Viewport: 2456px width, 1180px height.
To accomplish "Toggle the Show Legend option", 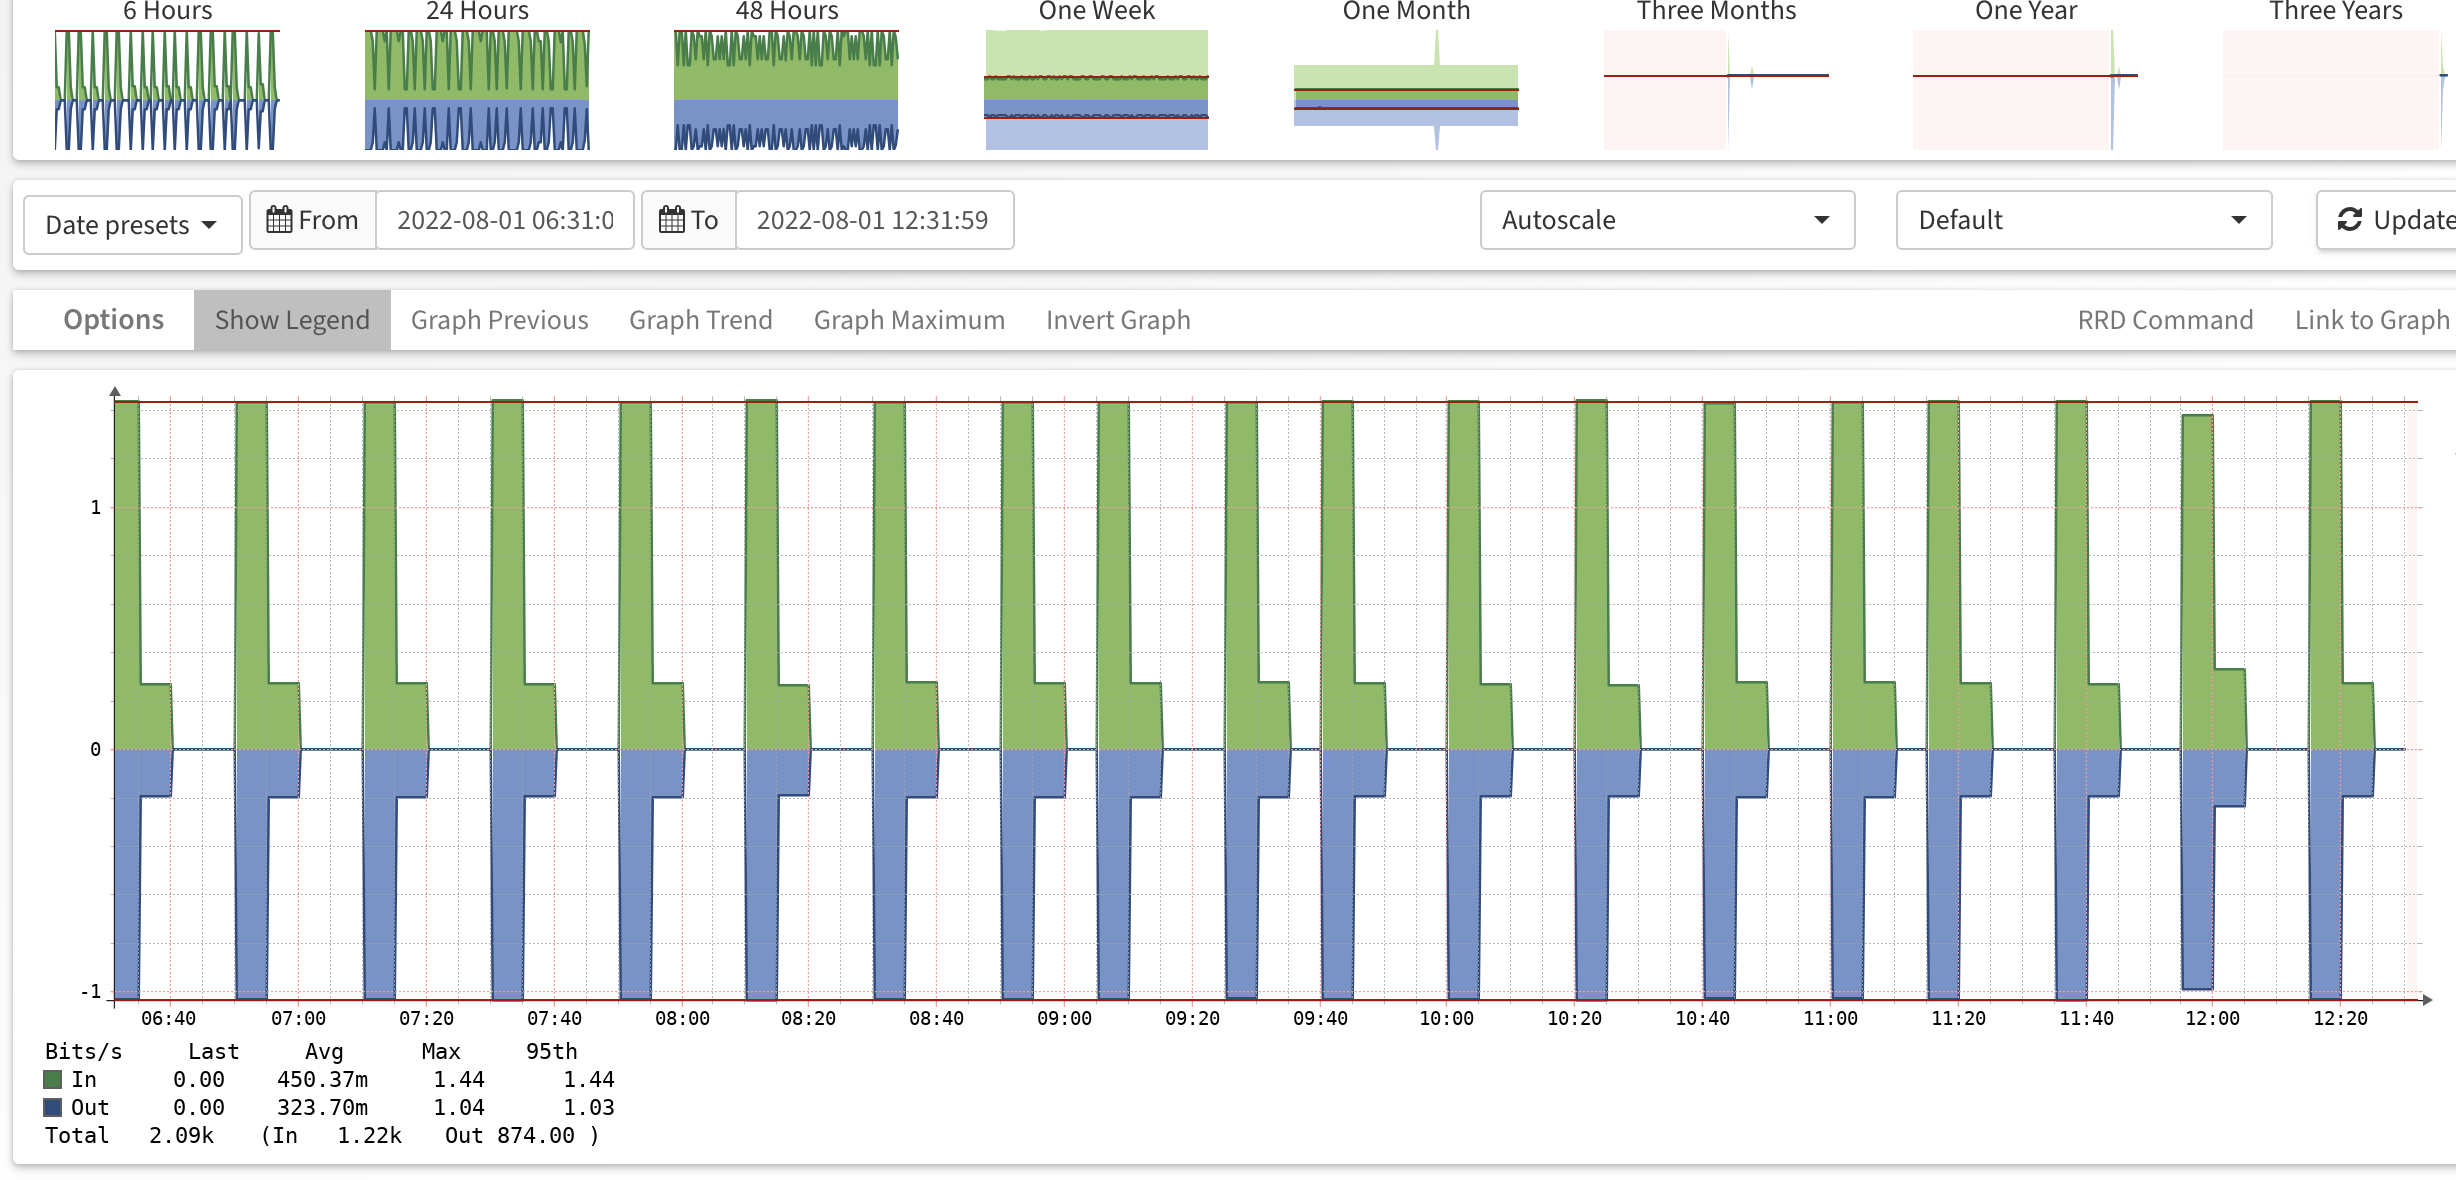I will (292, 320).
